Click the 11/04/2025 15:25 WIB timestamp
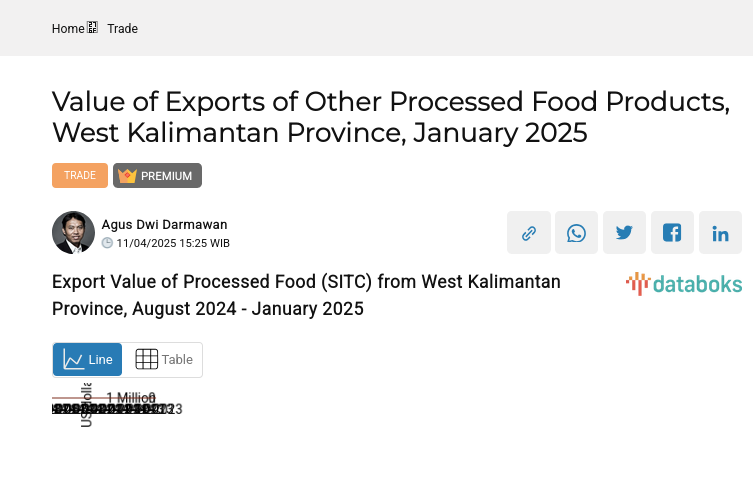This screenshot has width=753, height=498. (173, 243)
